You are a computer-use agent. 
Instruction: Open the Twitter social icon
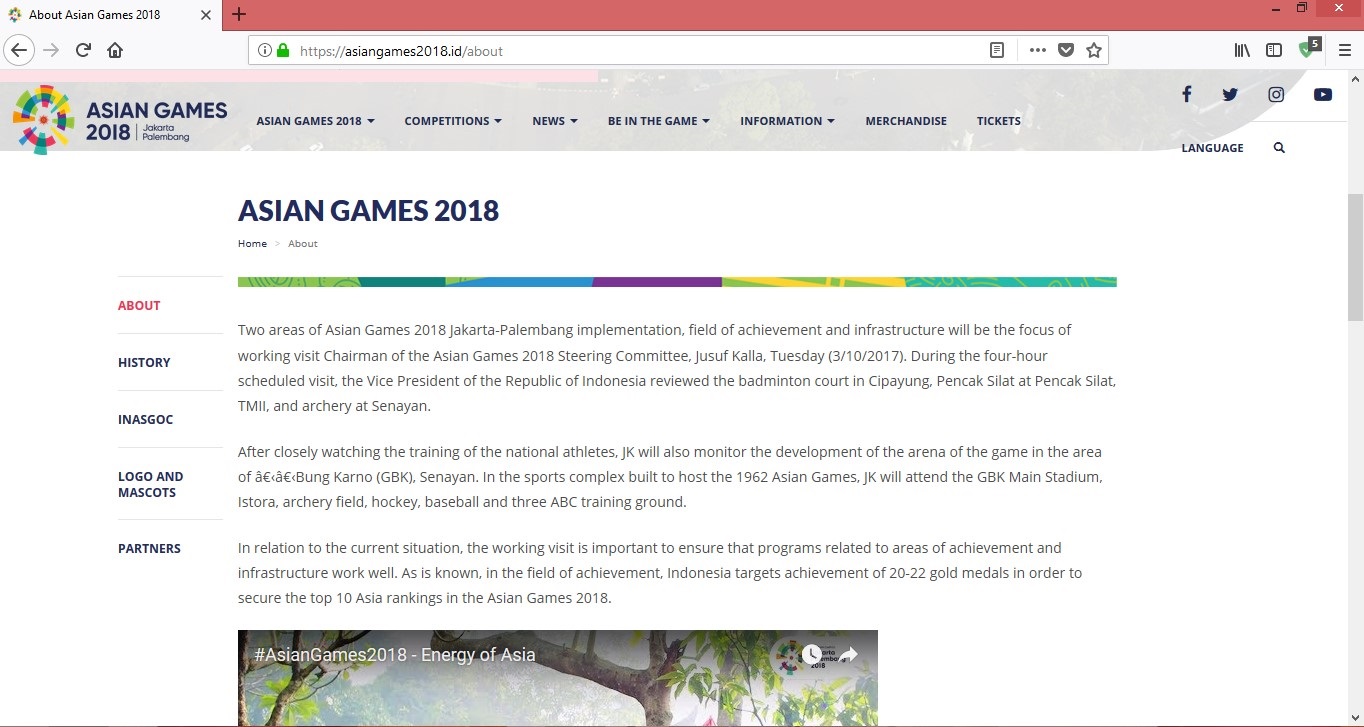(x=1230, y=94)
